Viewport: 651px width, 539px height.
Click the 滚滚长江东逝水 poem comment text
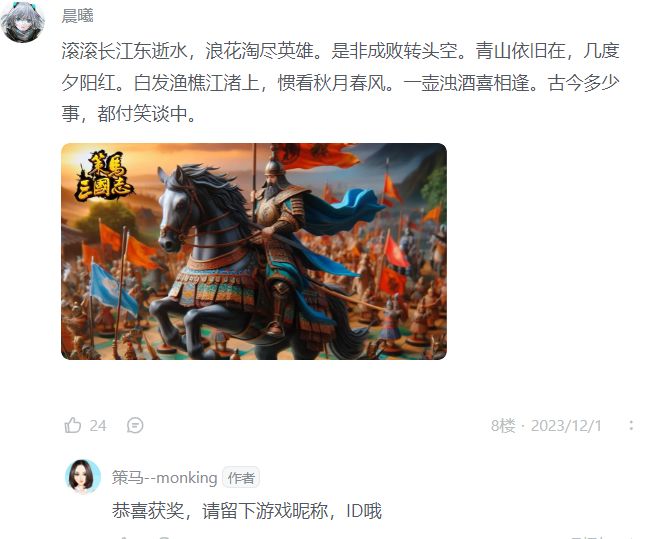pyautogui.click(x=340, y=82)
